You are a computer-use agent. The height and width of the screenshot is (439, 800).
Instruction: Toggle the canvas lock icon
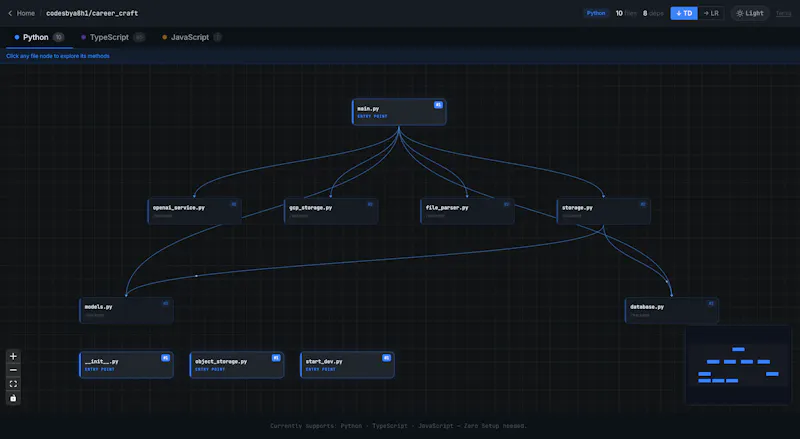[x=13, y=398]
